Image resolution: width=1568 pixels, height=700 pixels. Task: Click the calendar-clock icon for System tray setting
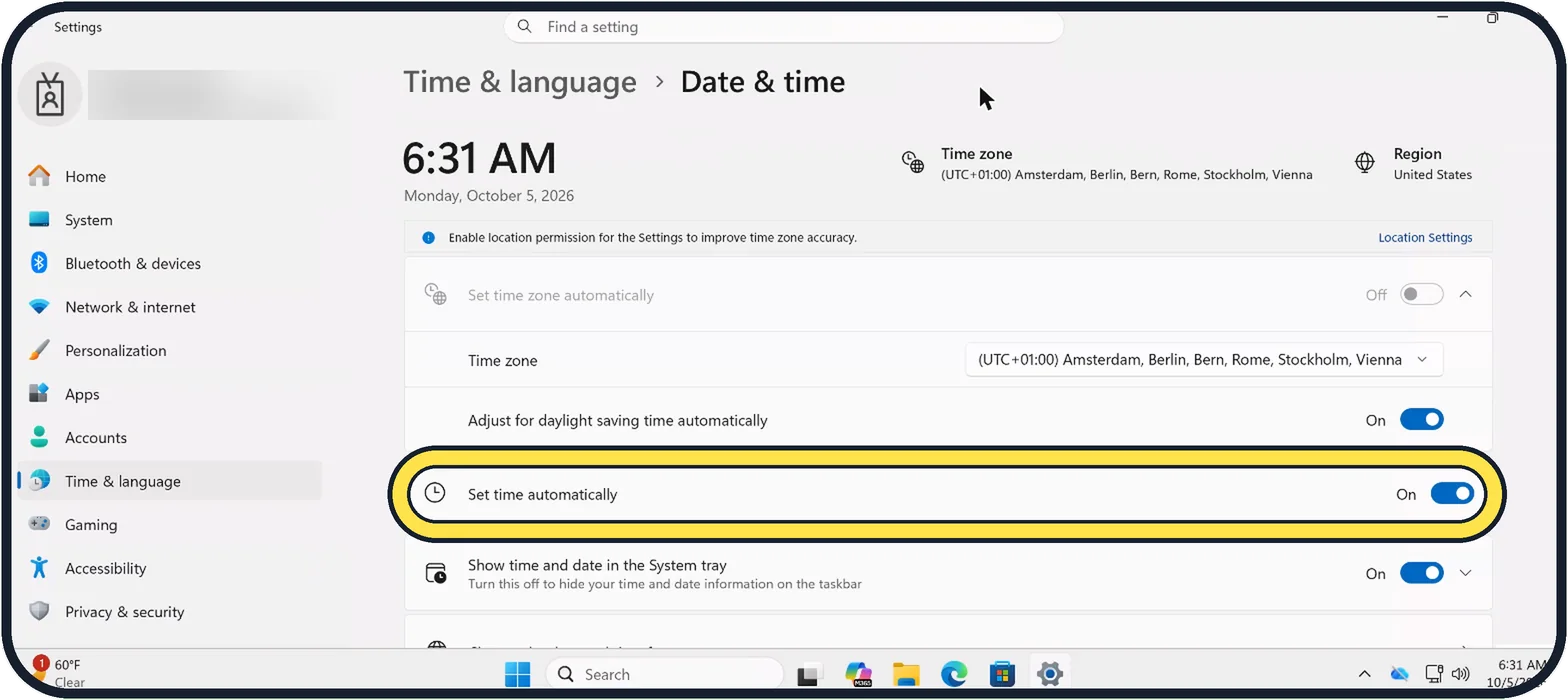436,574
